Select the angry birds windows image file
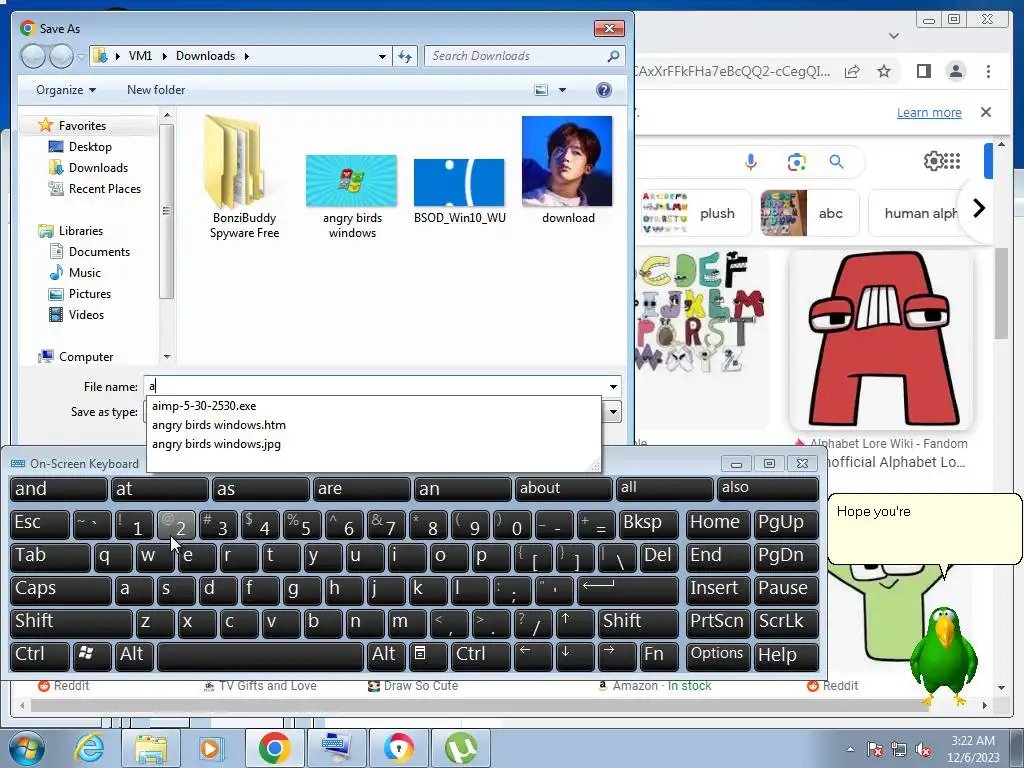 [x=351, y=196]
